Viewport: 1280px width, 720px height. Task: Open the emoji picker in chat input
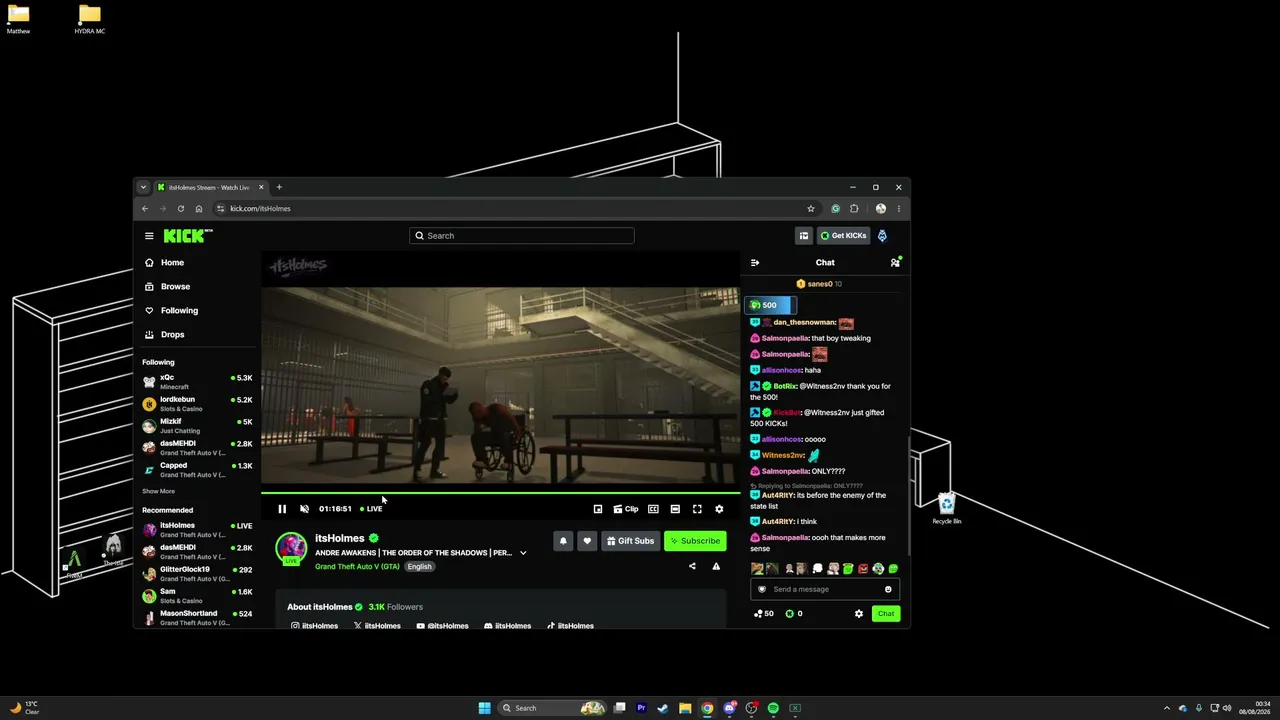click(888, 589)
